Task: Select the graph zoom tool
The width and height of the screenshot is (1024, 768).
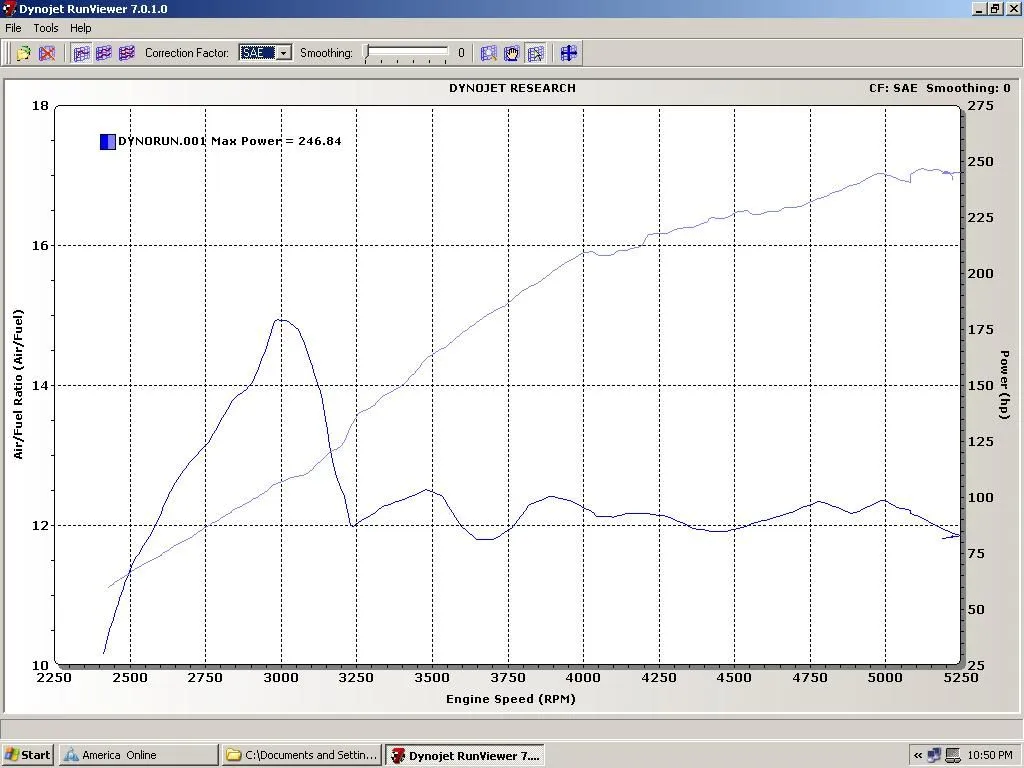Action: [x=489, y=53]
